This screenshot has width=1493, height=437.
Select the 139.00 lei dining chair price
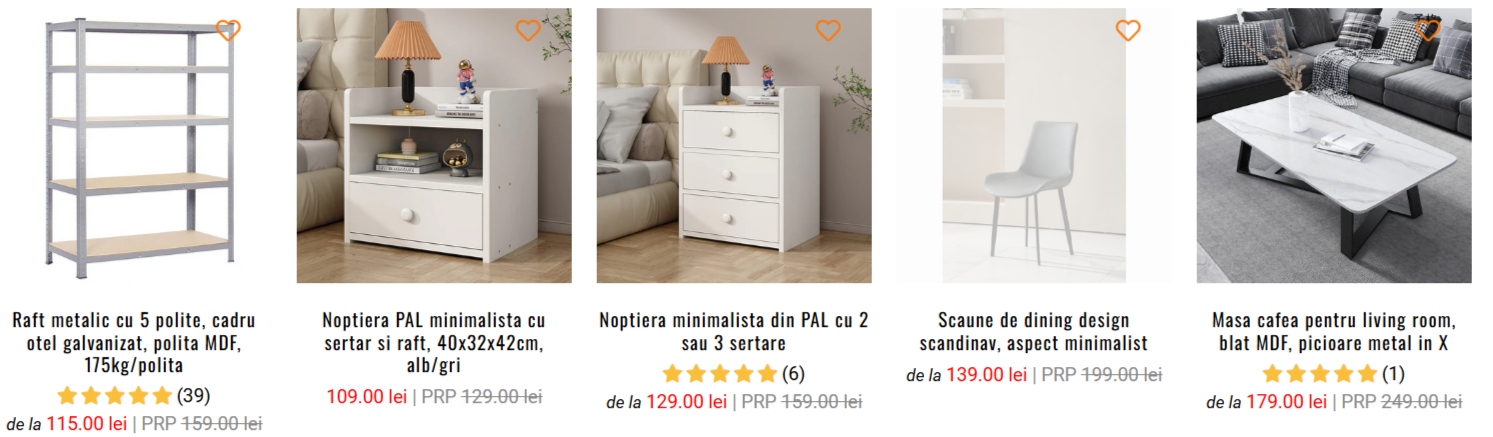point(987,375)
